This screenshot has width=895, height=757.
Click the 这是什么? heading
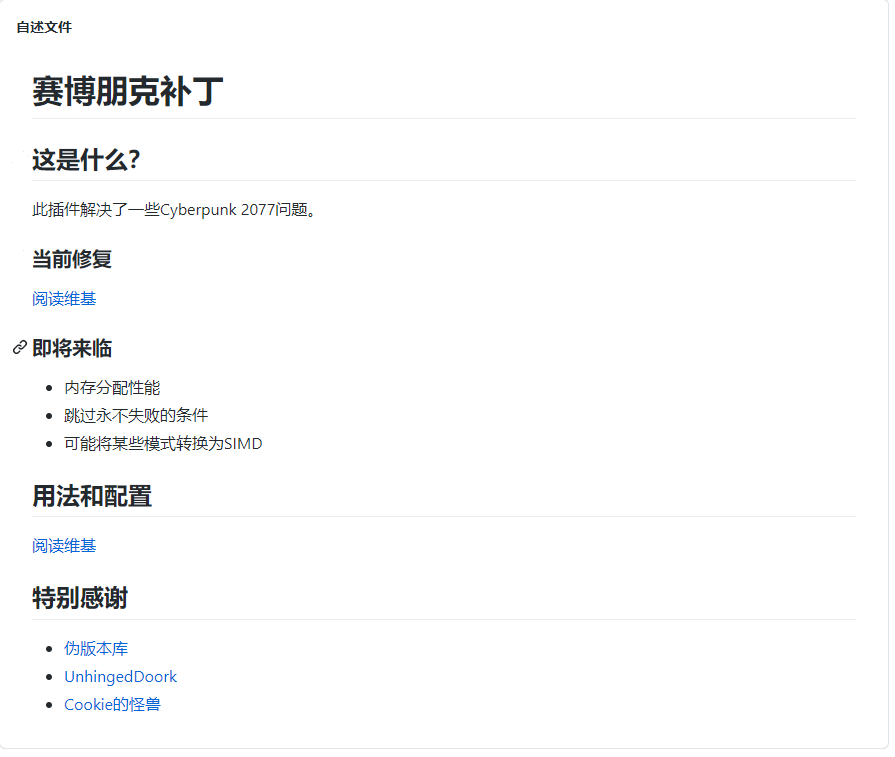(x=86, y=160)
